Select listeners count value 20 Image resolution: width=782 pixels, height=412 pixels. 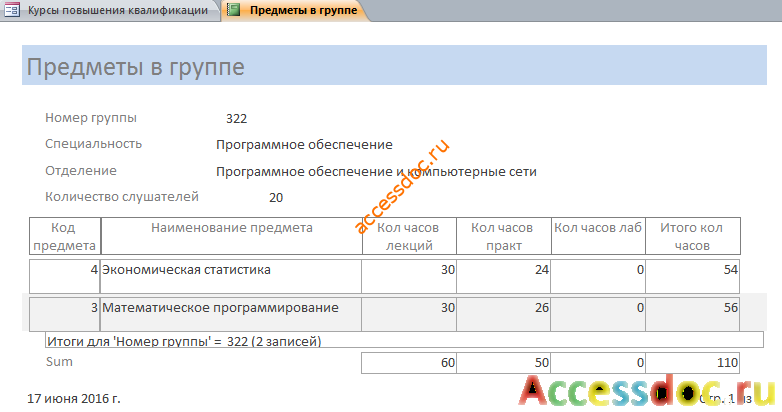(x=276, y=198)
